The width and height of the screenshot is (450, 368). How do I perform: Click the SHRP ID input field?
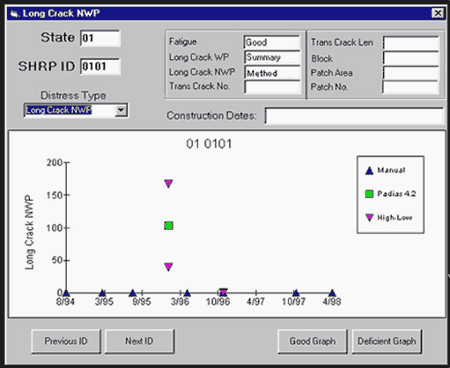tap(100, 66)
